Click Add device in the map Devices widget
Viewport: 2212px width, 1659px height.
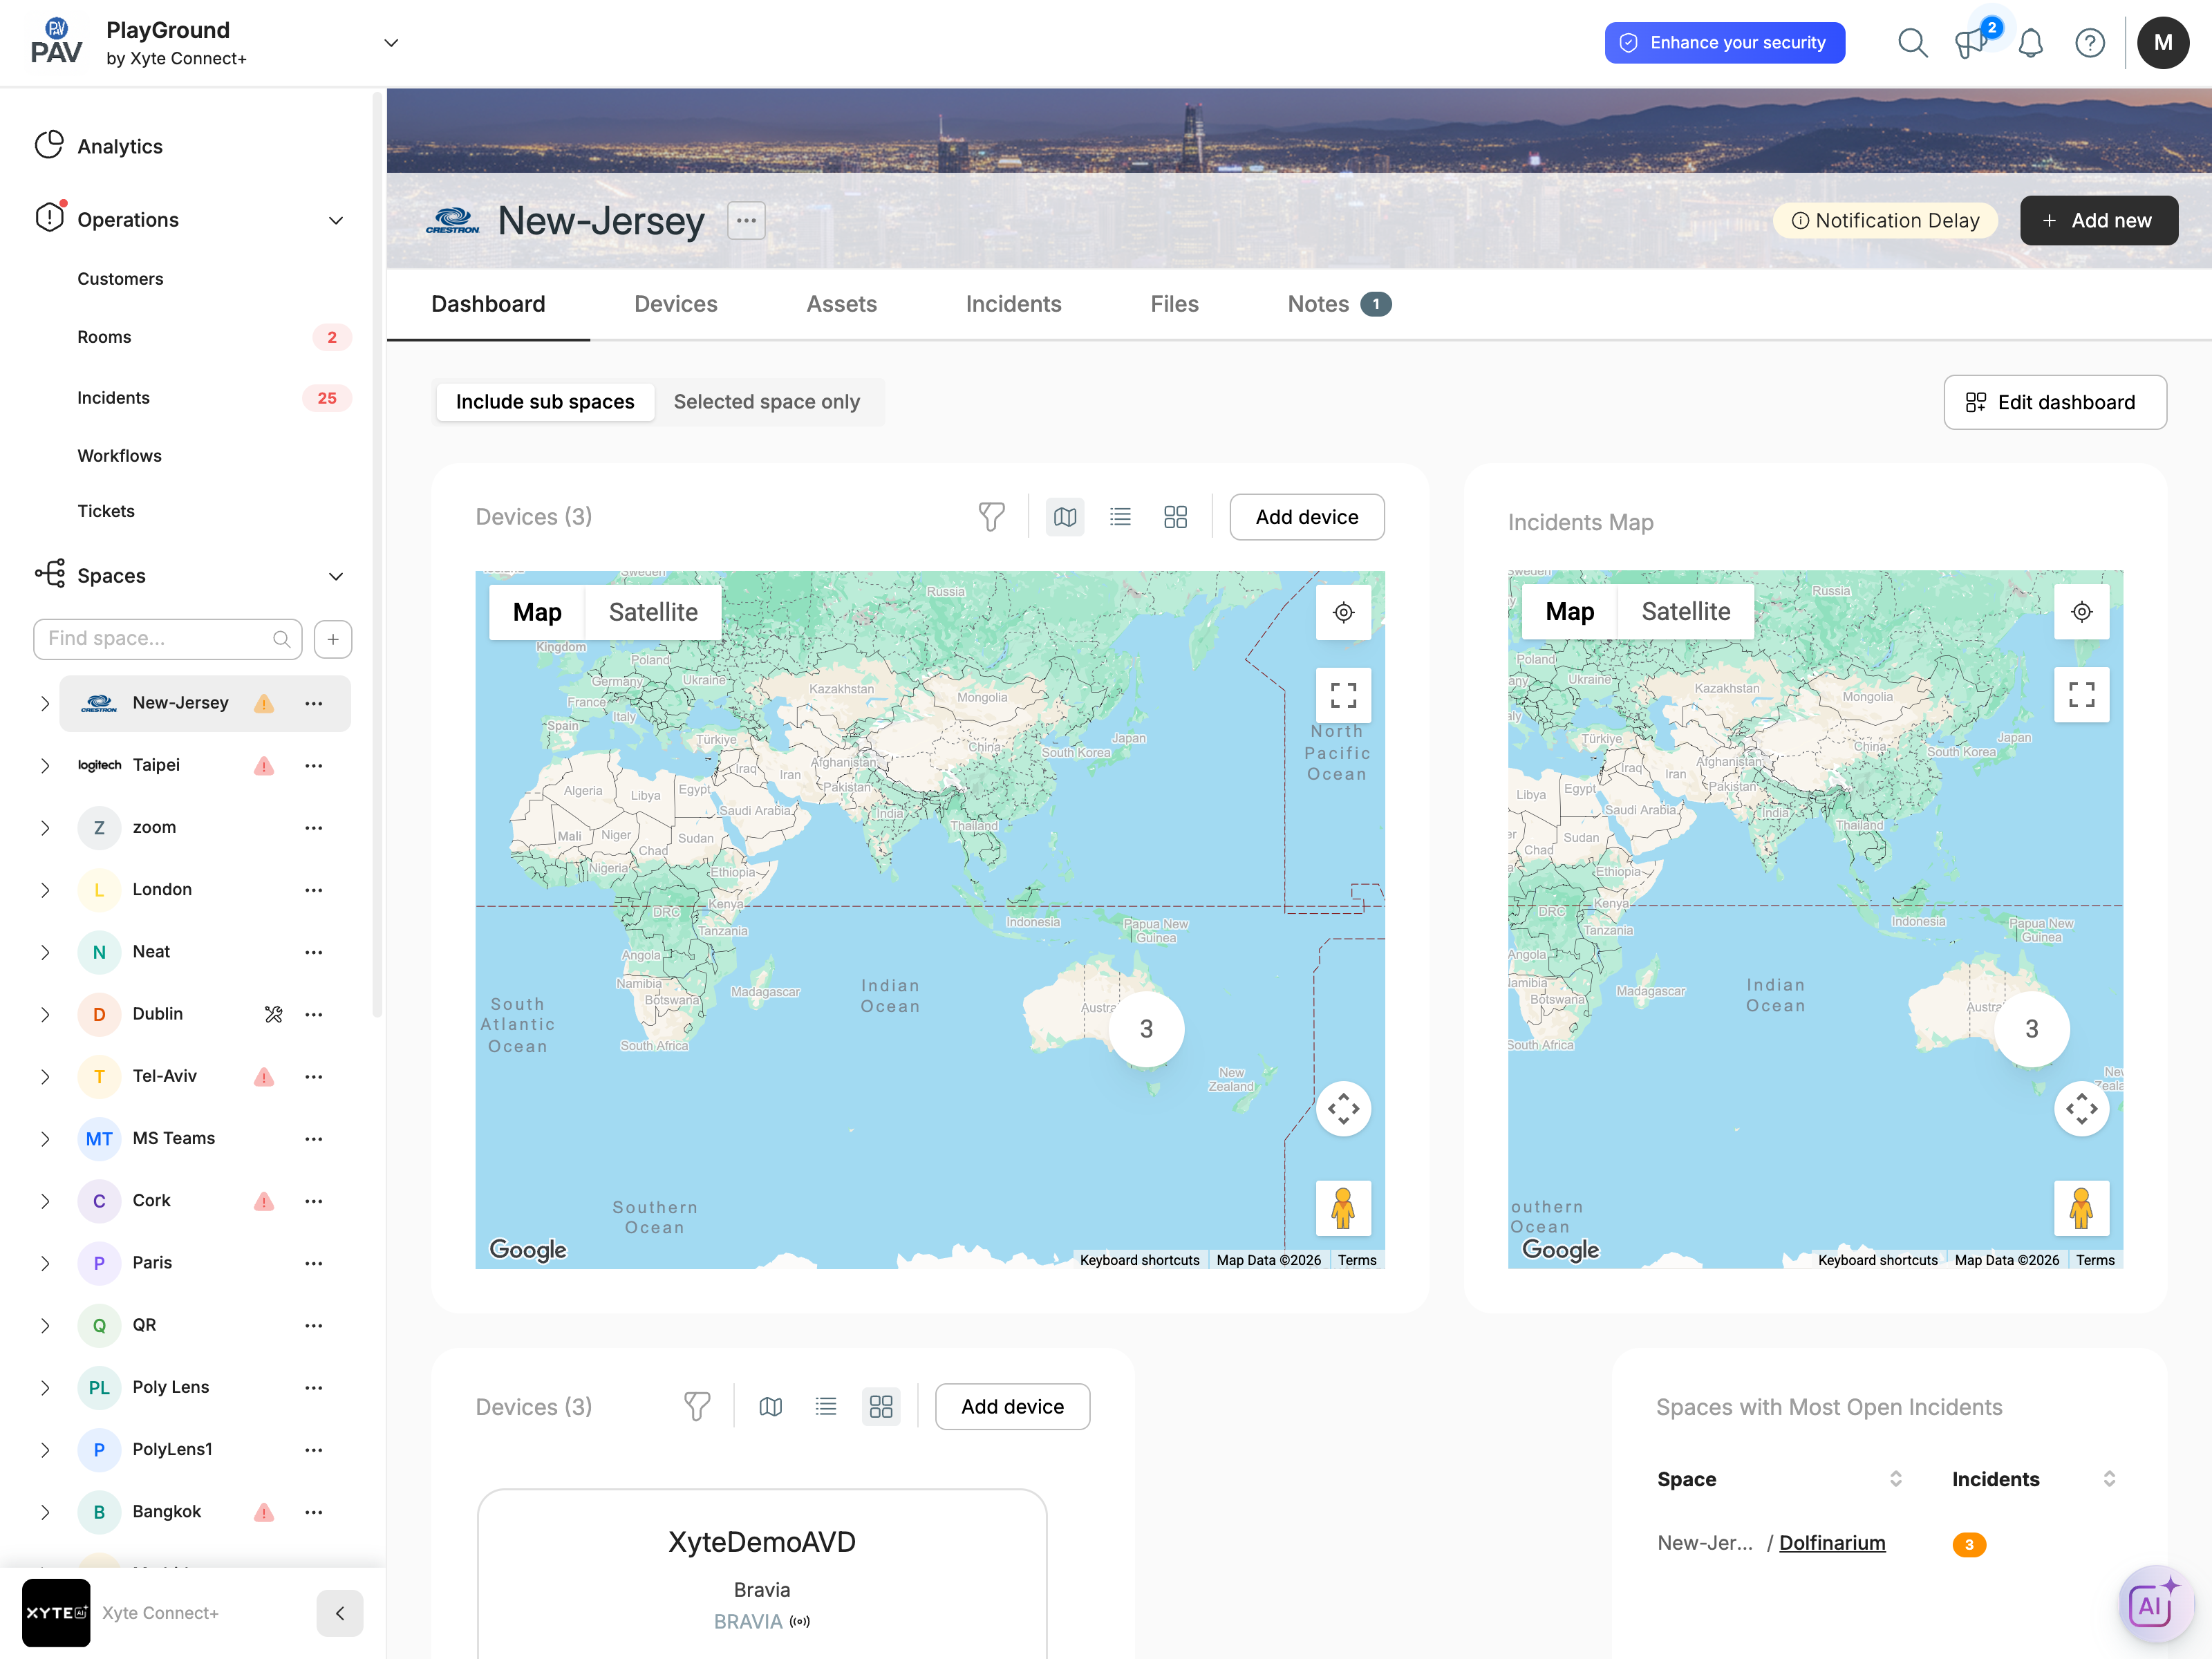click(1306, 517)
